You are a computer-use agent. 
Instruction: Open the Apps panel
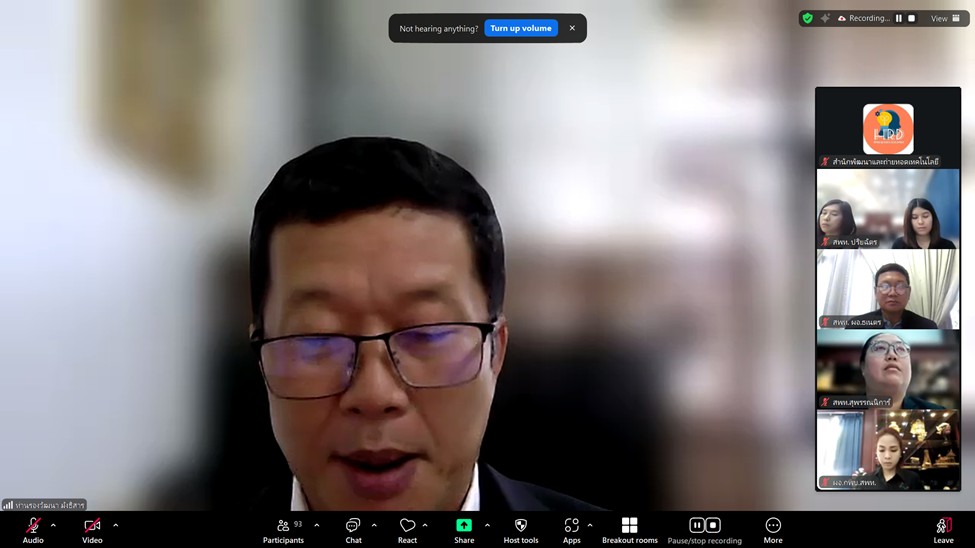click(571, 526)
